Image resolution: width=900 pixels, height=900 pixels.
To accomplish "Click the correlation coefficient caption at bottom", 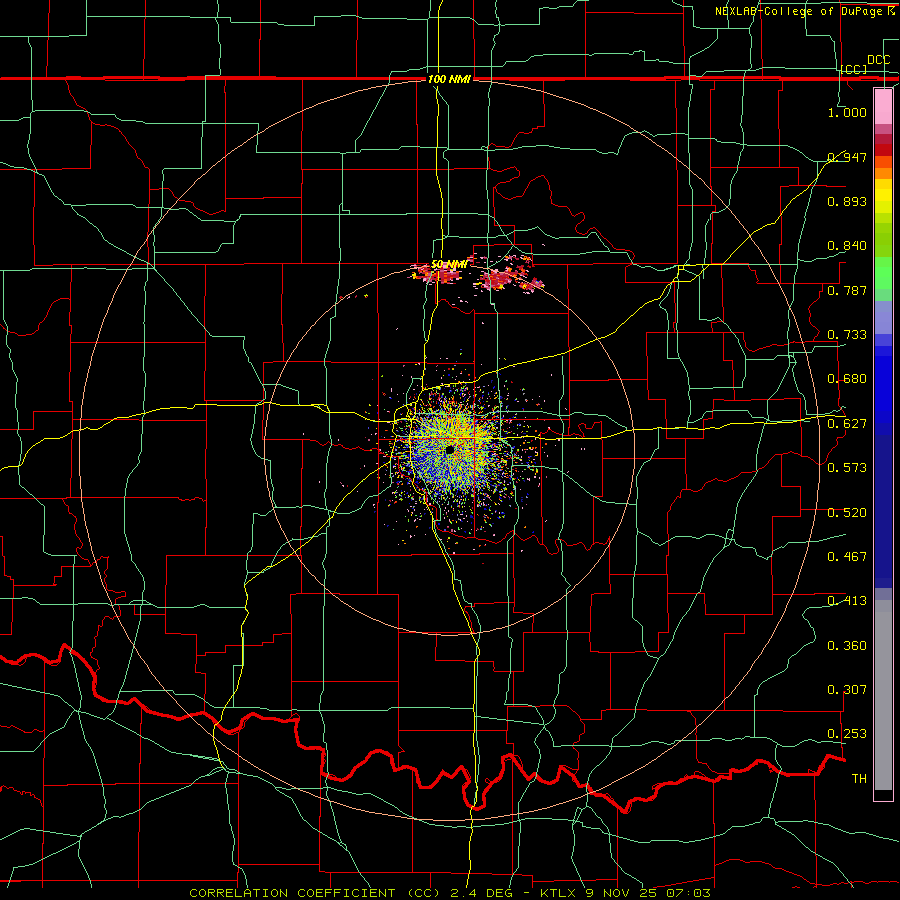I will [x=450, y=893].
